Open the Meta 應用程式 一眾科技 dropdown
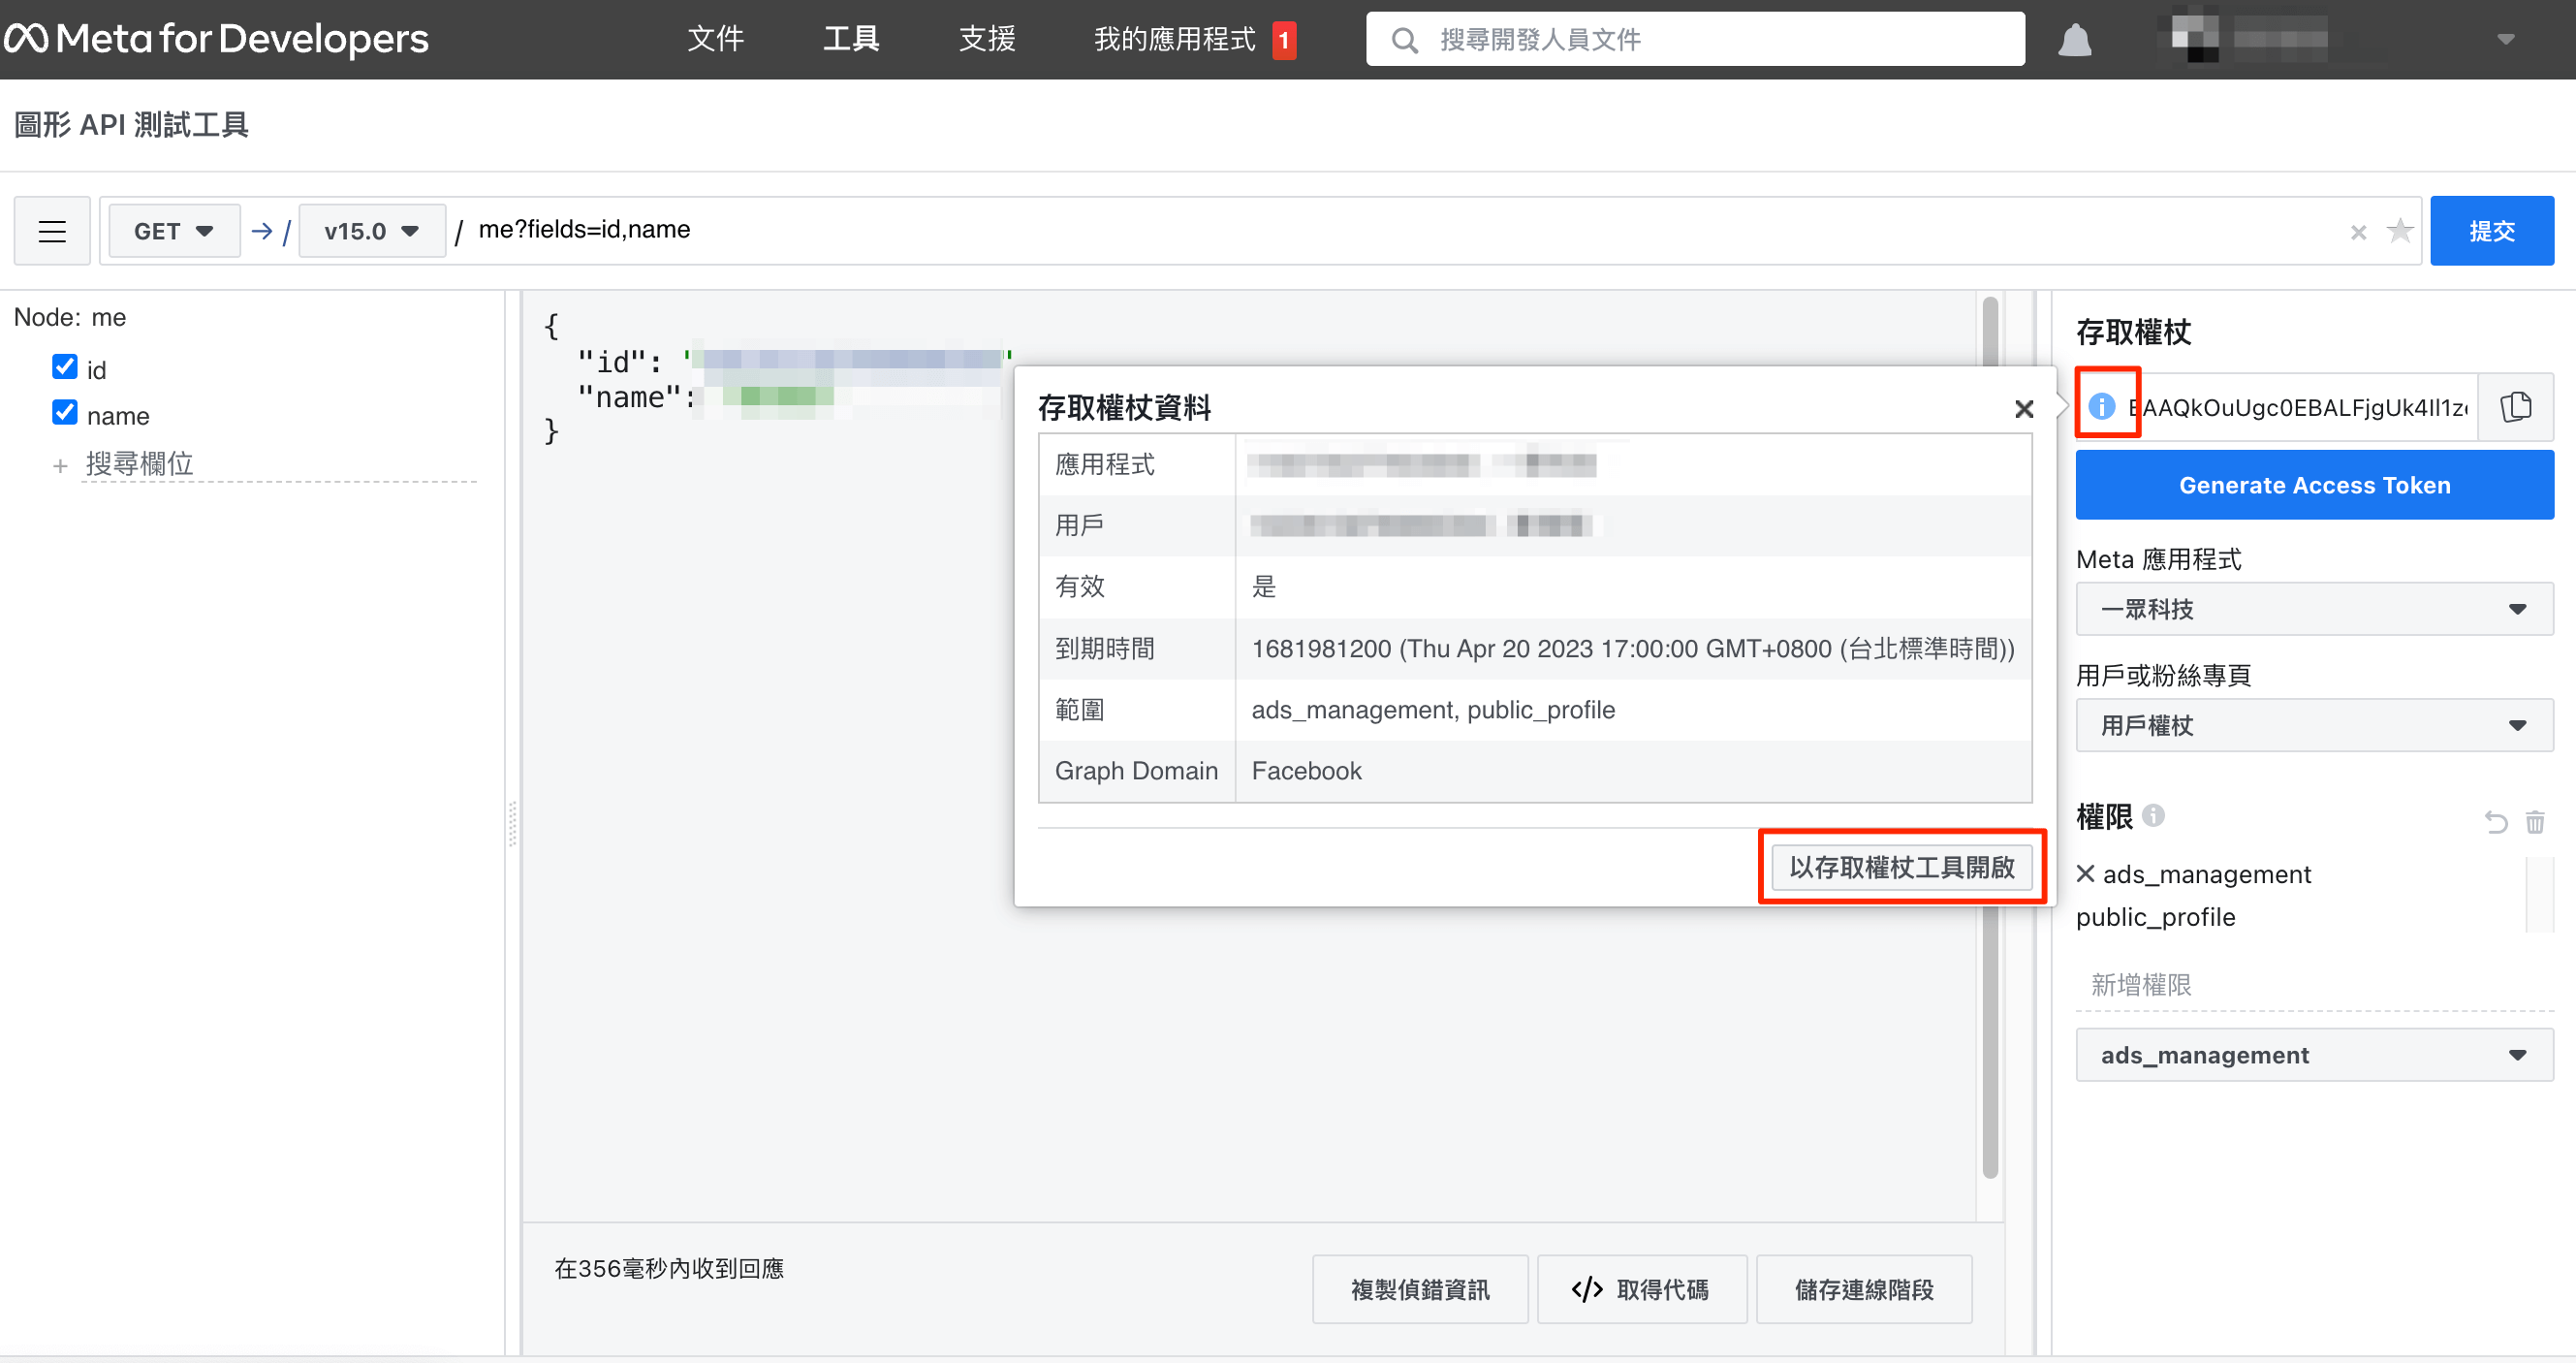This screenshot has height=1363, width=2576. pos(2314,609)
